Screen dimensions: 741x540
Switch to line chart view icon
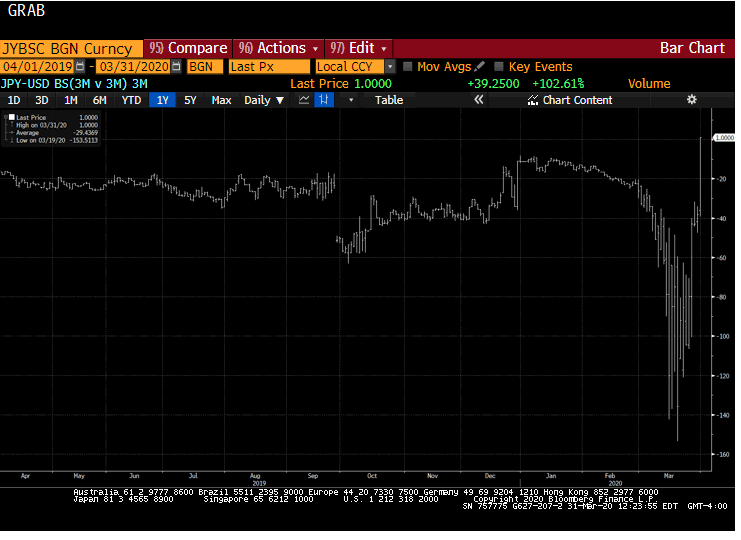(304, 100)
